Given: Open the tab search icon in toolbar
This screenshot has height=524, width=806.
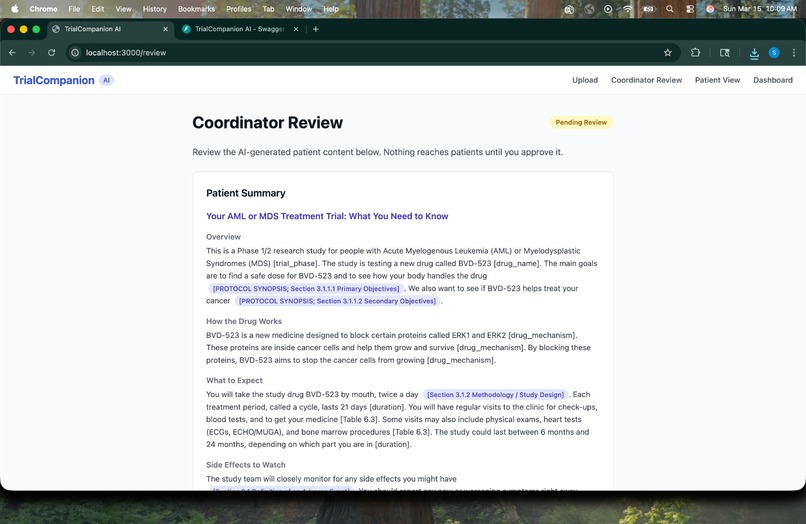Looking at the screenshot, I should pos(725,52).
